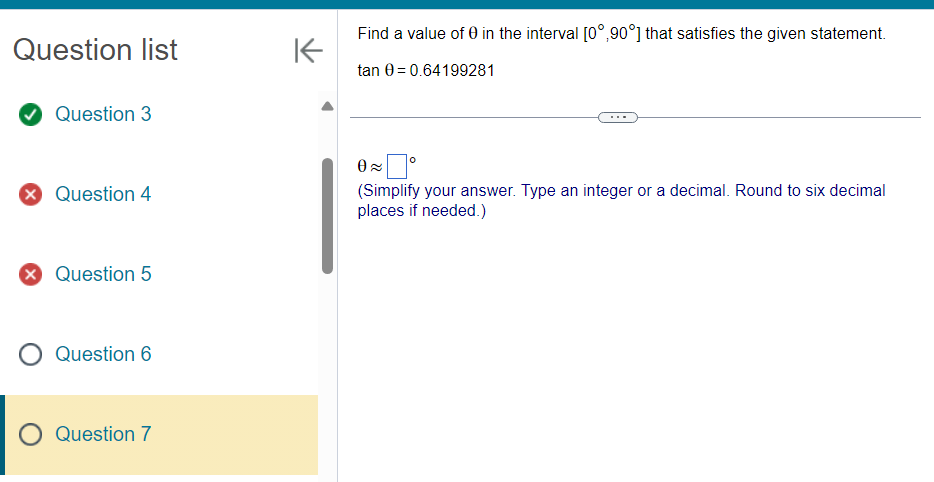Image resolution: width=934 pixels, height=482 pixels.
Task: Click the tan θ = 0.64199281 equation
Action: tap(426, 70)
